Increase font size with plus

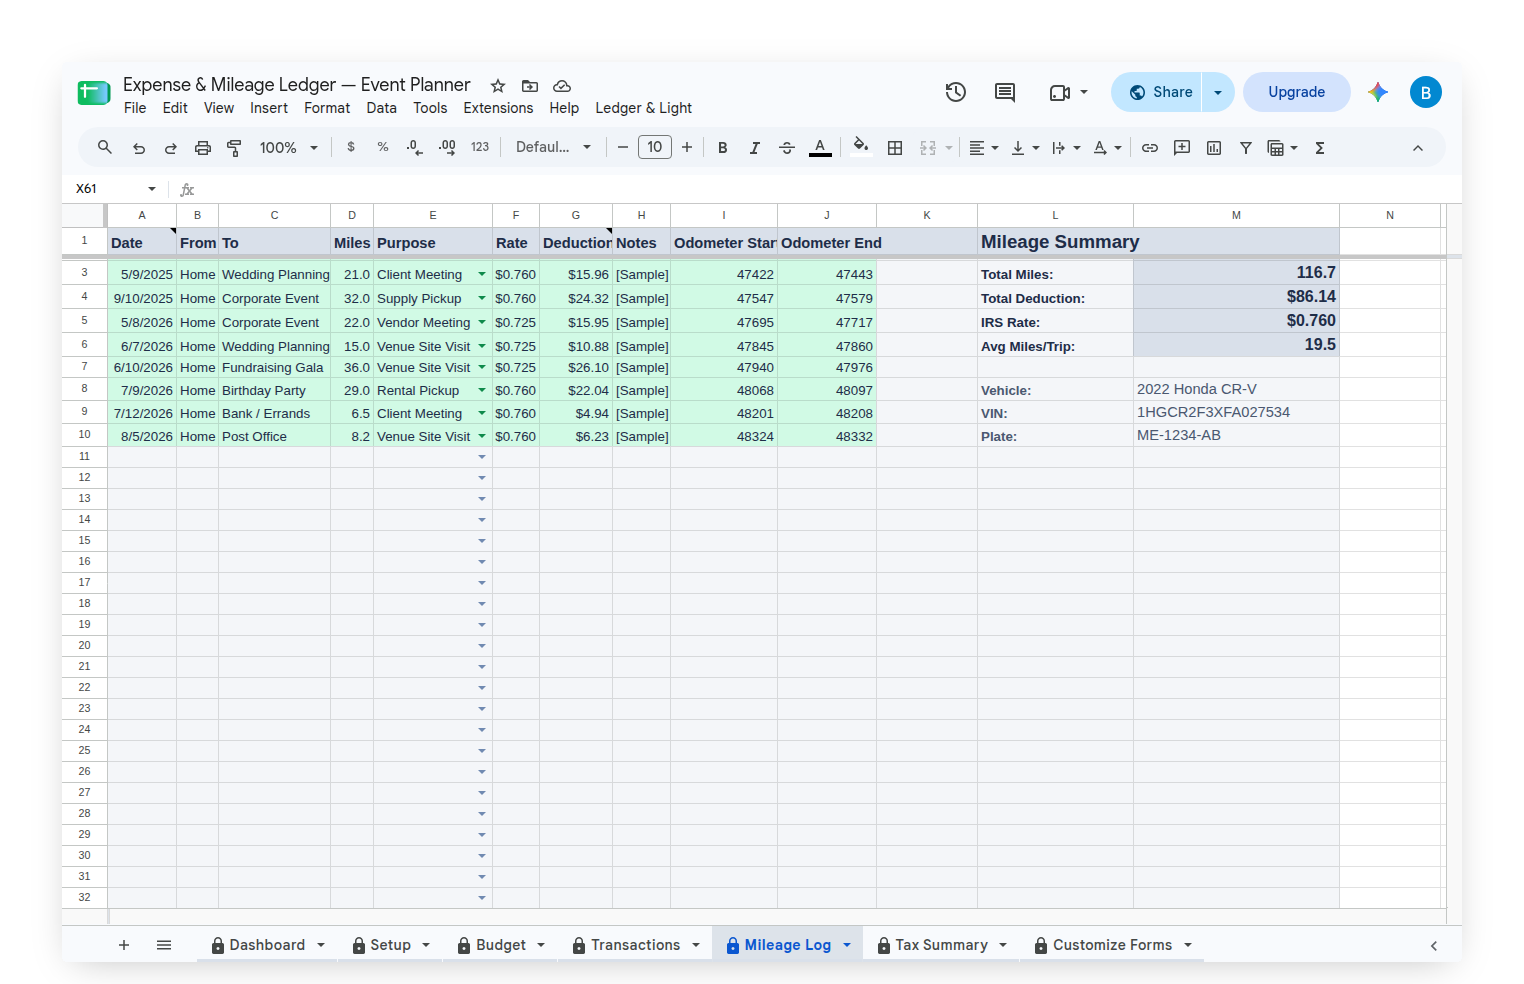click(687, 148)
